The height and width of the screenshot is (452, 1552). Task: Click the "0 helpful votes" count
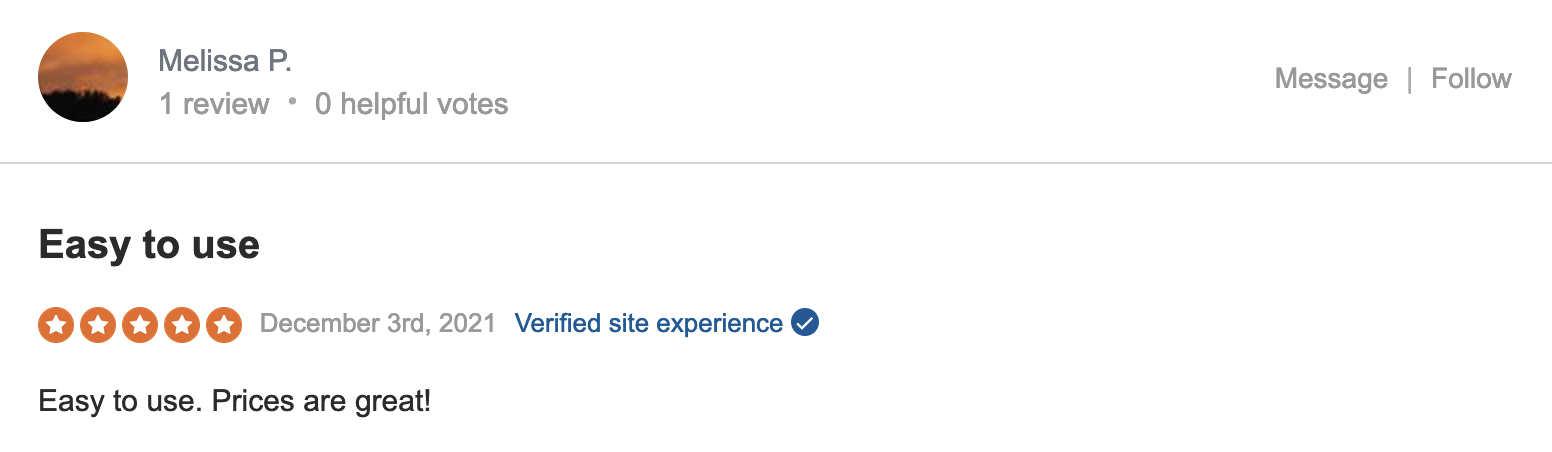pyautogui.click(x=411, y=104)
